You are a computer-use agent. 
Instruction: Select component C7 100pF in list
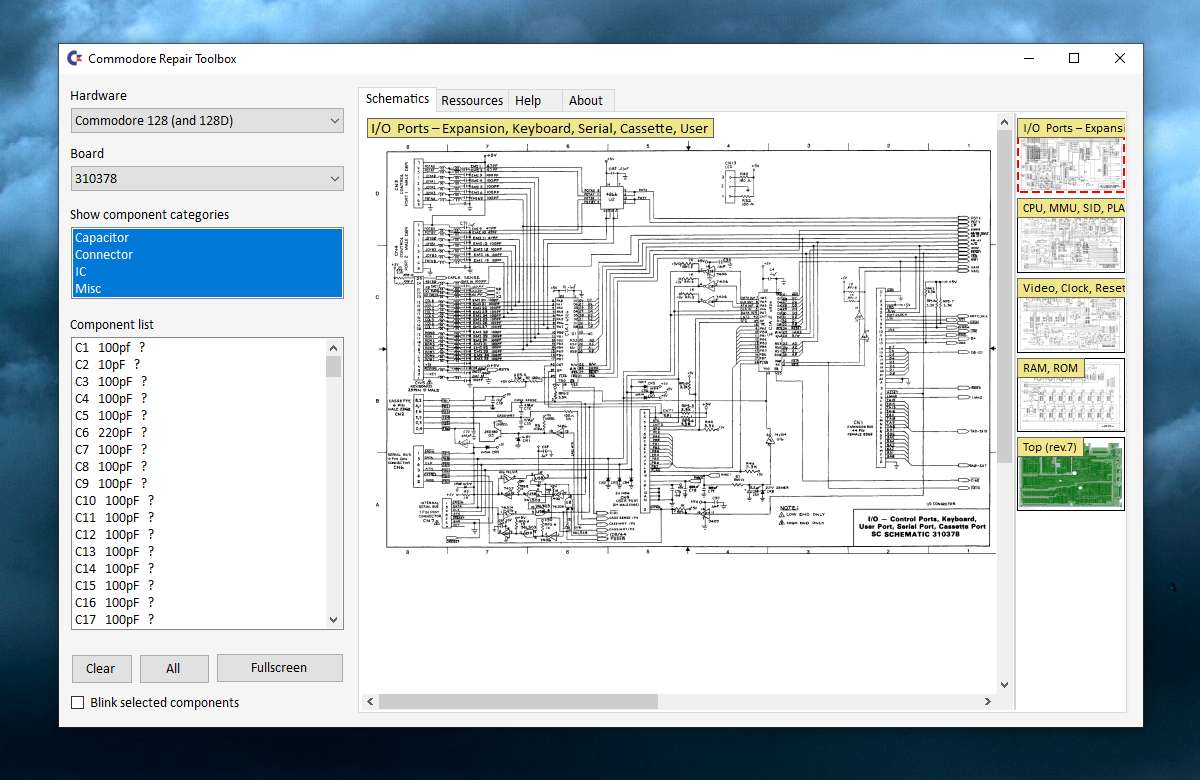(199, 450)
